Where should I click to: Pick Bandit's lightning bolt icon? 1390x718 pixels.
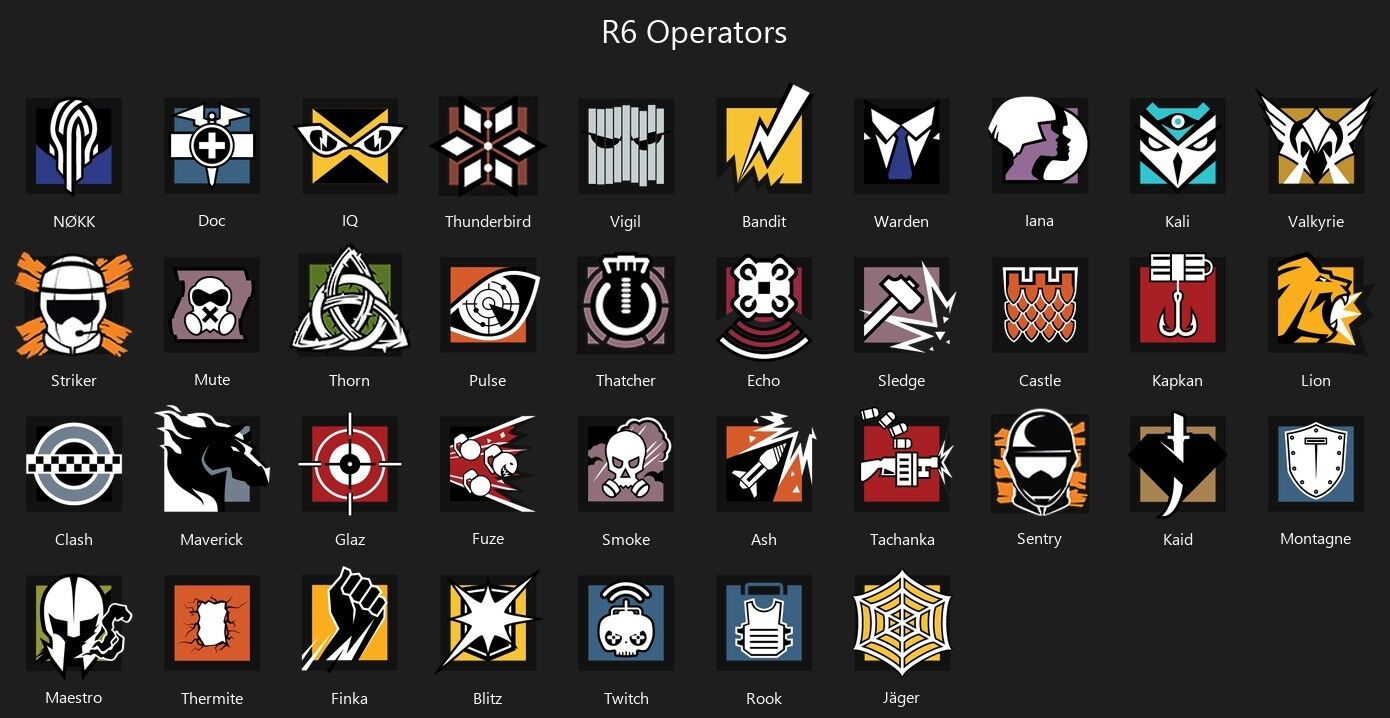(764, 141)
